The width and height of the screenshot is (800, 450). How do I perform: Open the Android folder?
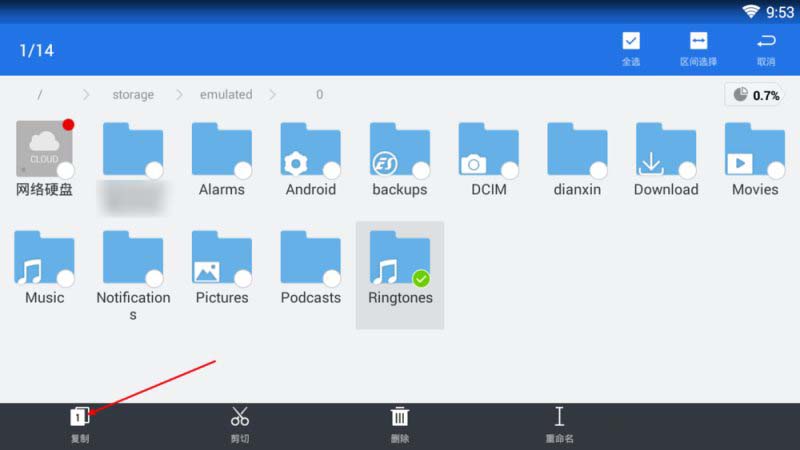[x=310, y=149]
